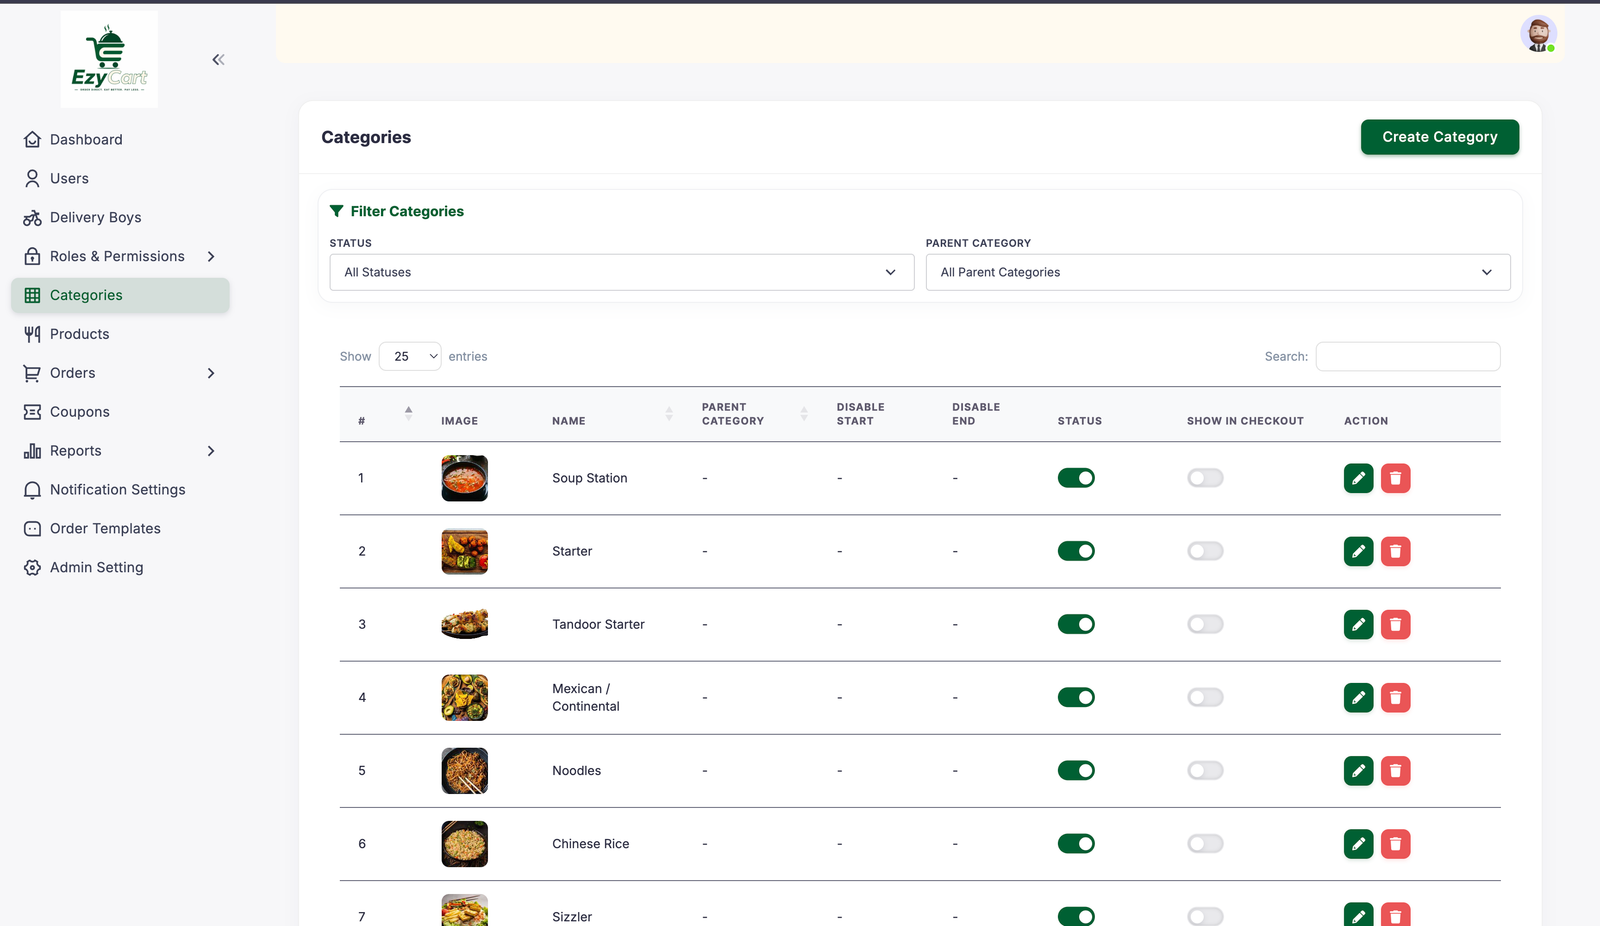
Task: Enable Show in Checkout for Chinese Rice
Action: click(1205, 844)
